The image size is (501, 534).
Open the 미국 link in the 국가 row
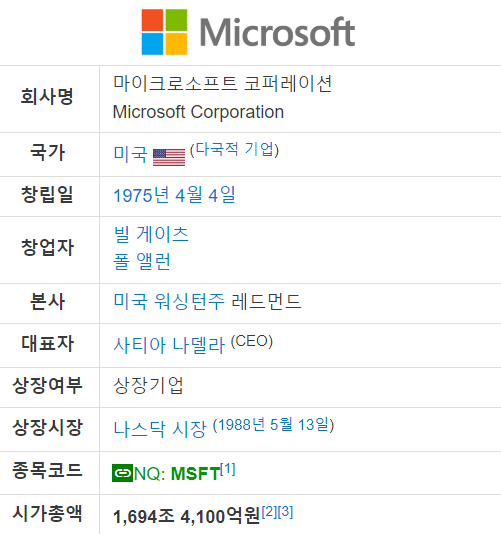tap(130, 154)
